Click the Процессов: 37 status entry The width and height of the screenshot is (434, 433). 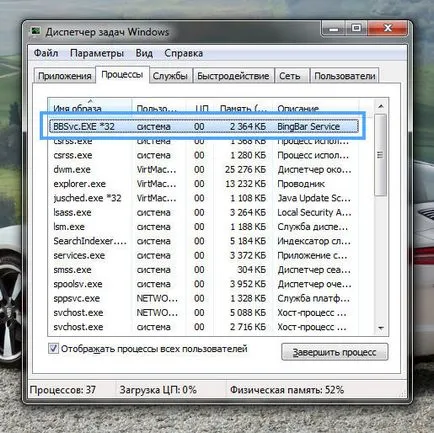(63, 390)
